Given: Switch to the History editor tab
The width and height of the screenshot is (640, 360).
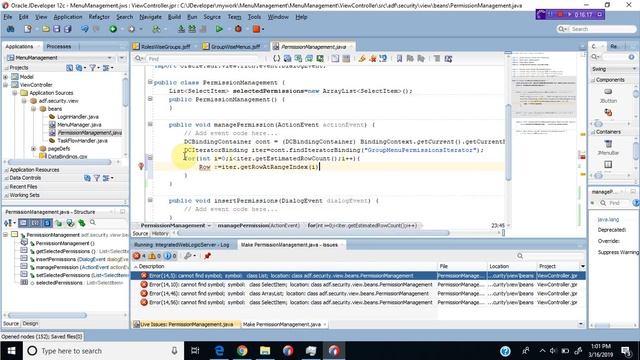Looking at the screenshot, I should (160, 233).
